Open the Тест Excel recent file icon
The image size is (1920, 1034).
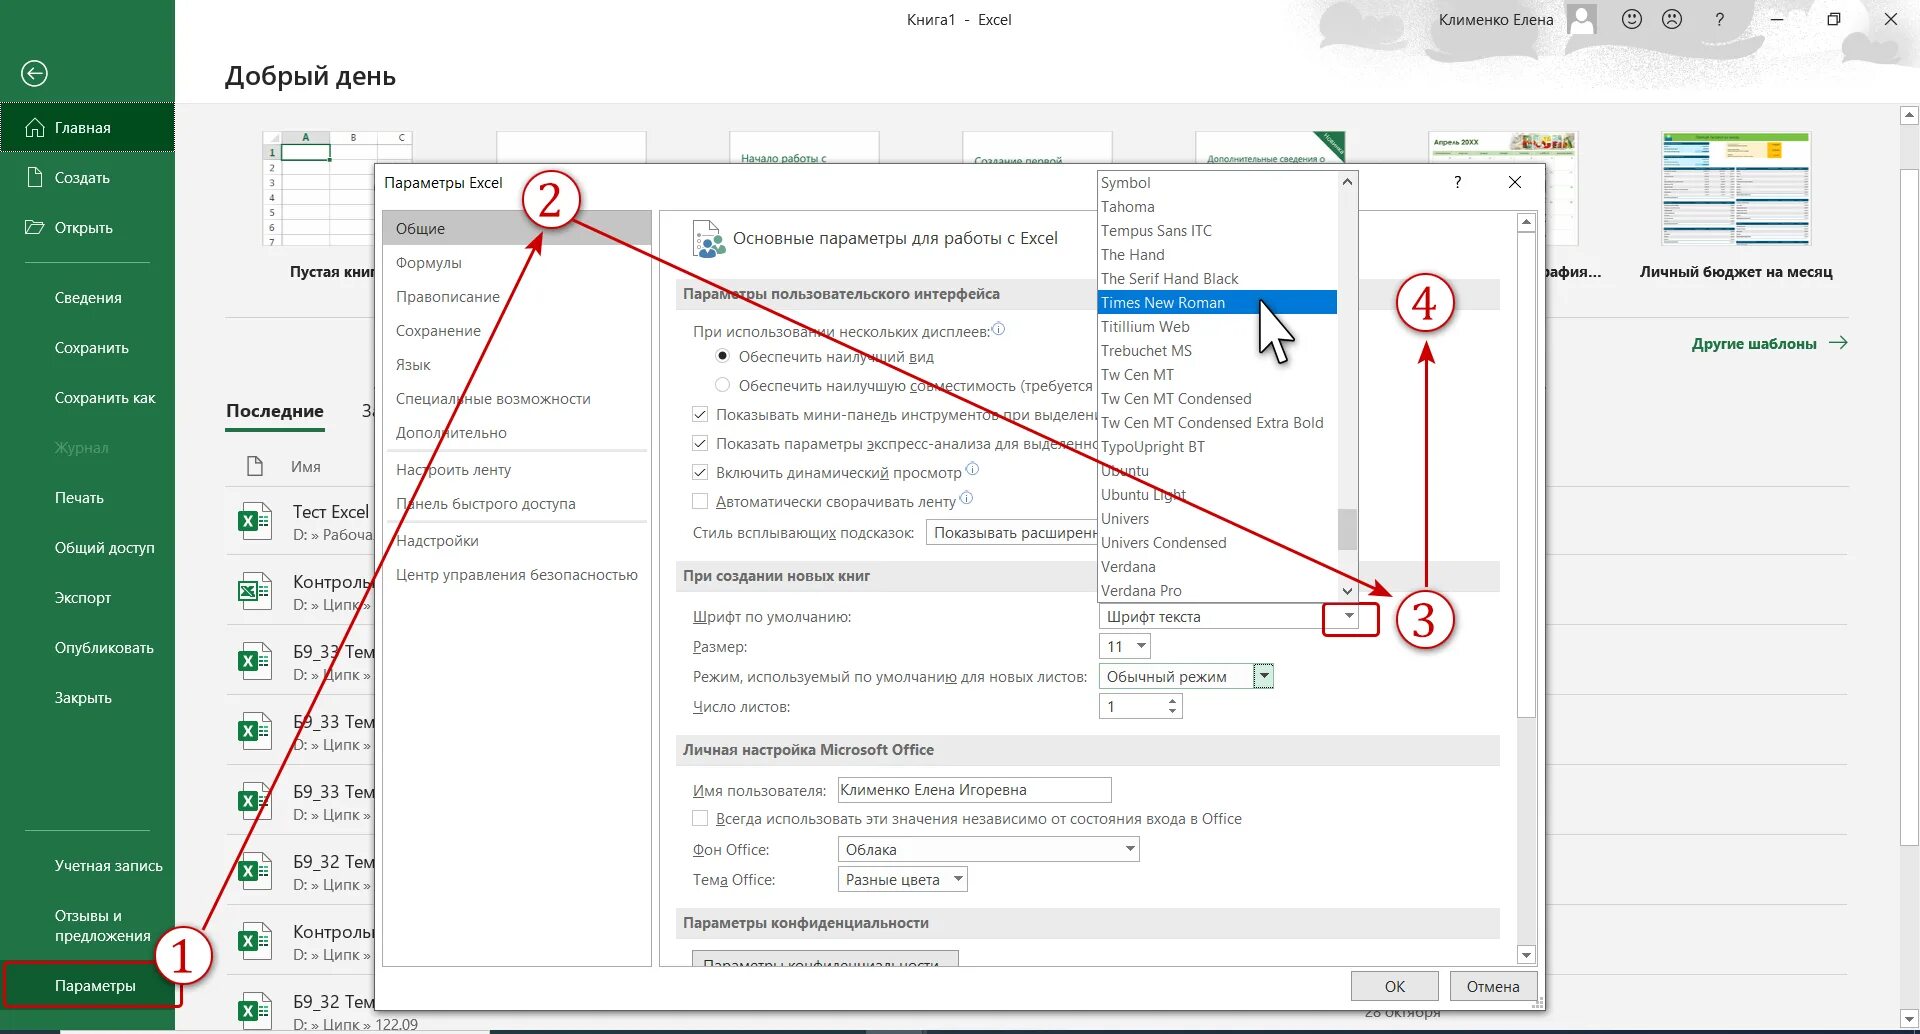(x=255, y=521)
